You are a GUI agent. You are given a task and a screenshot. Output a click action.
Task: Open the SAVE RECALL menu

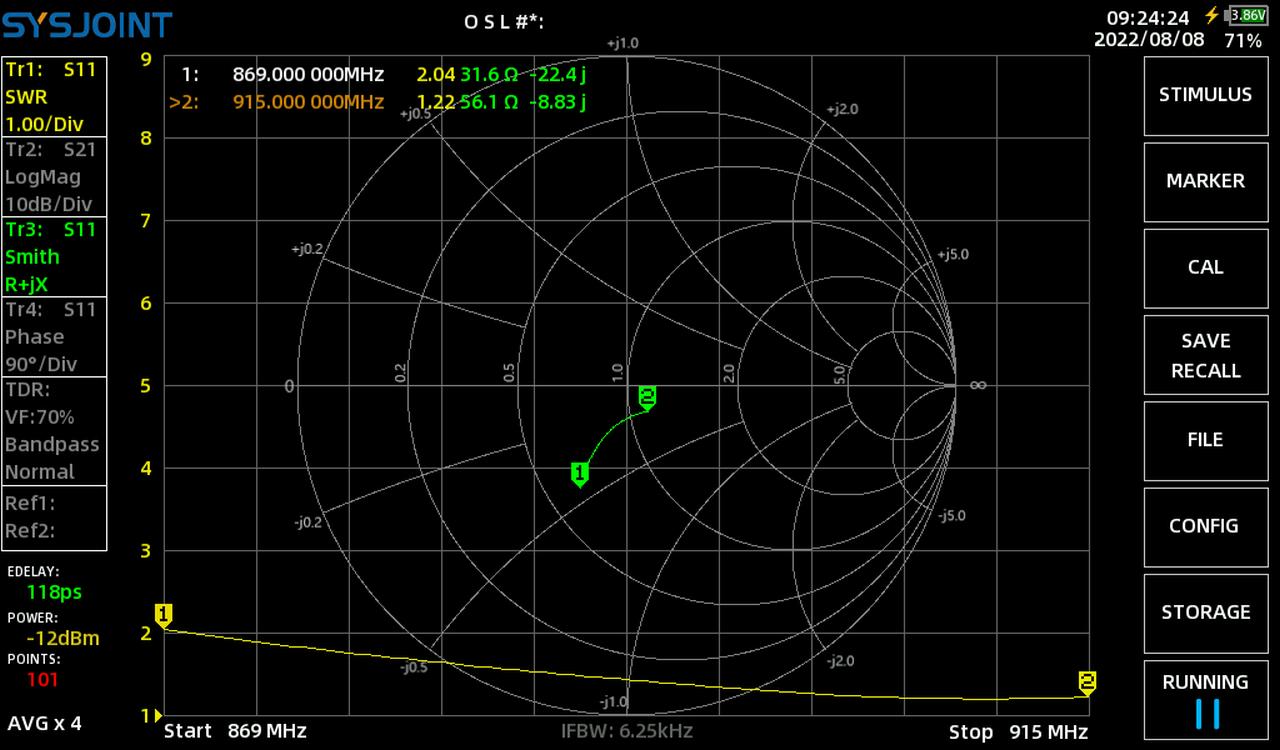click(x=1205, y=355)
